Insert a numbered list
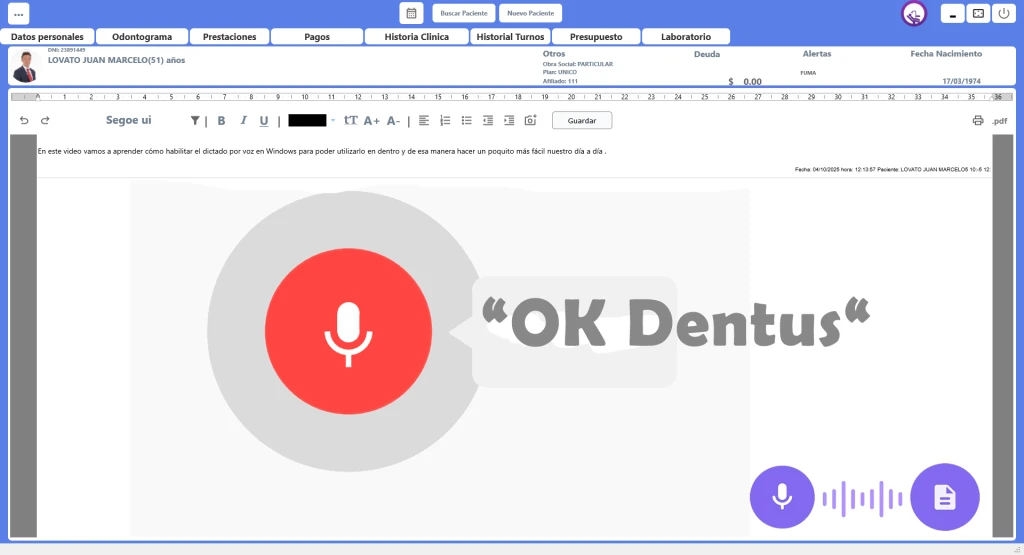The height and width of the screenshot is (555, 1024). pos(445,121)
